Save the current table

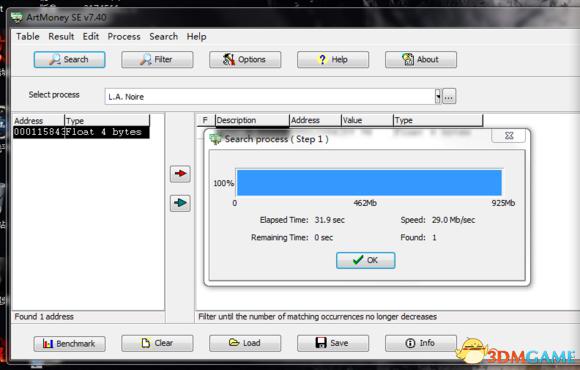(x=333, y=343)
